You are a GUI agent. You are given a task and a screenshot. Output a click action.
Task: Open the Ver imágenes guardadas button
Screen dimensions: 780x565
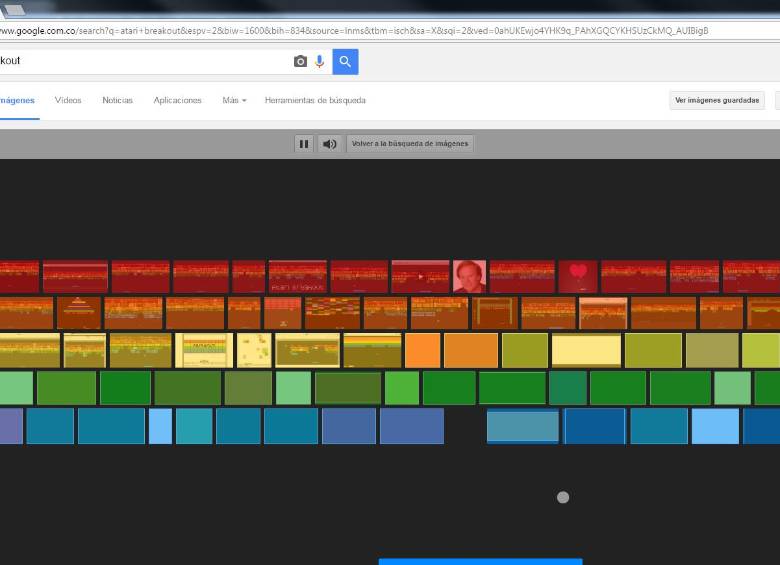[x=717, y=100]
